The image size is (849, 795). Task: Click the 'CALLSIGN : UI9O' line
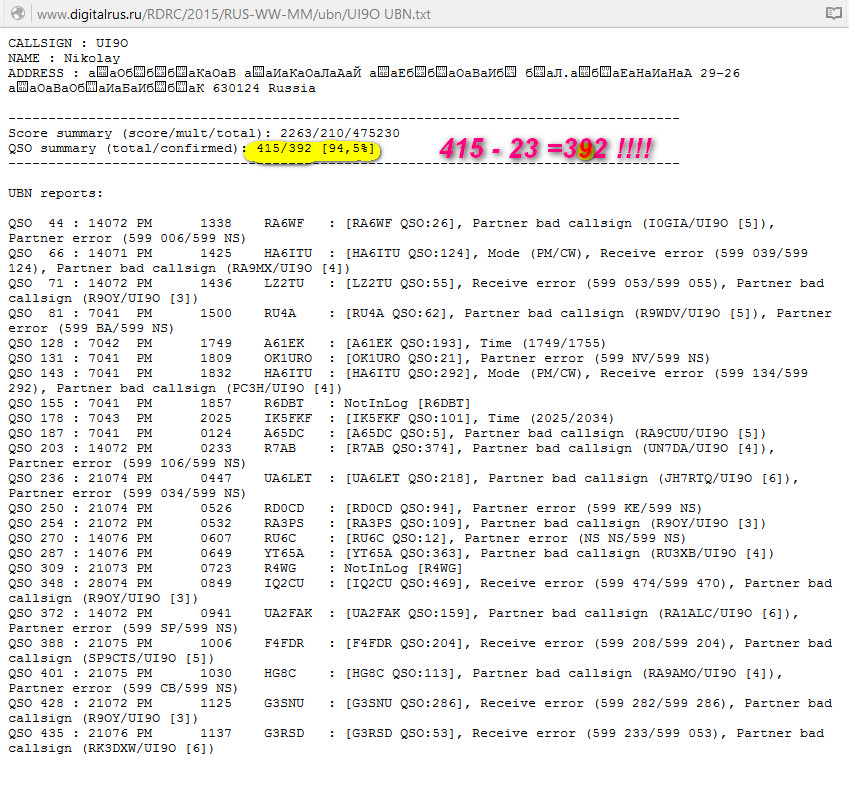pos(68,43)
